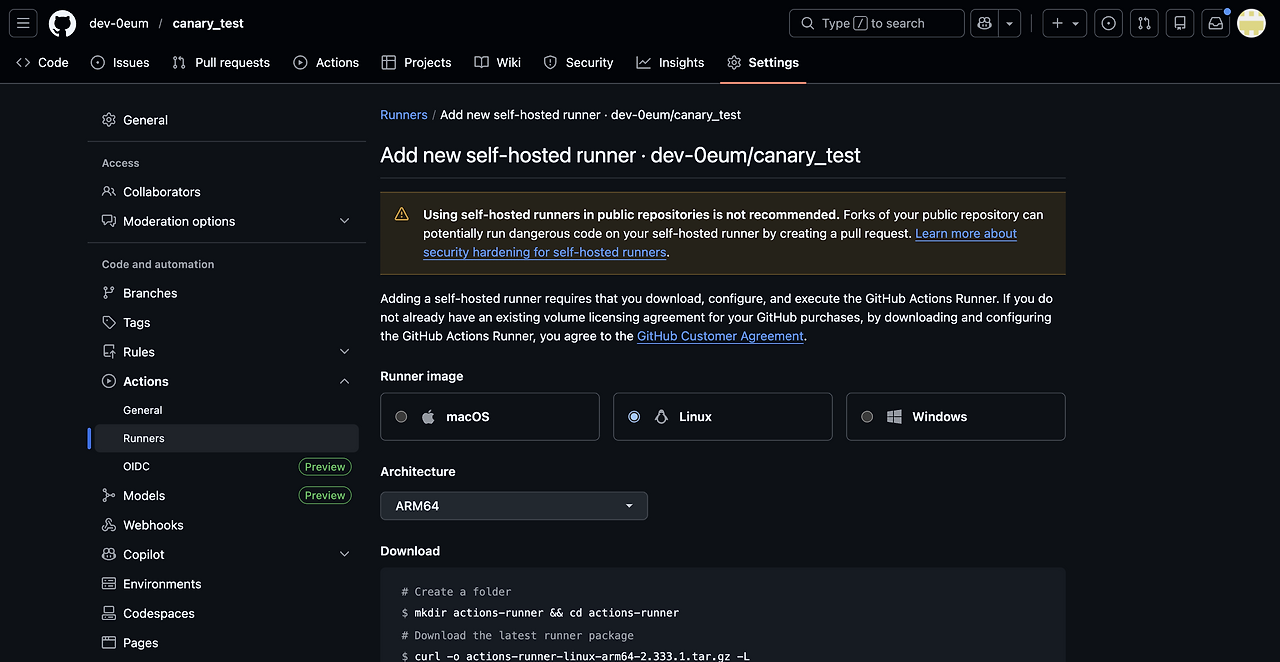Click the Runners breadcrumb link
Screen dimensions: 1280x662
(x=404, y=115)
